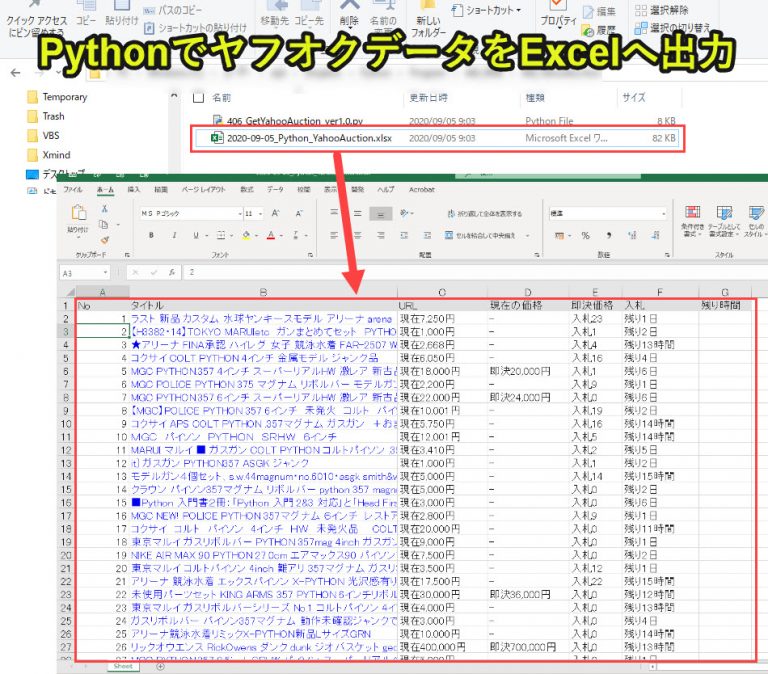Toggle Underline formatting
Viewport: 768px width, 674px height.
point(196,236)
